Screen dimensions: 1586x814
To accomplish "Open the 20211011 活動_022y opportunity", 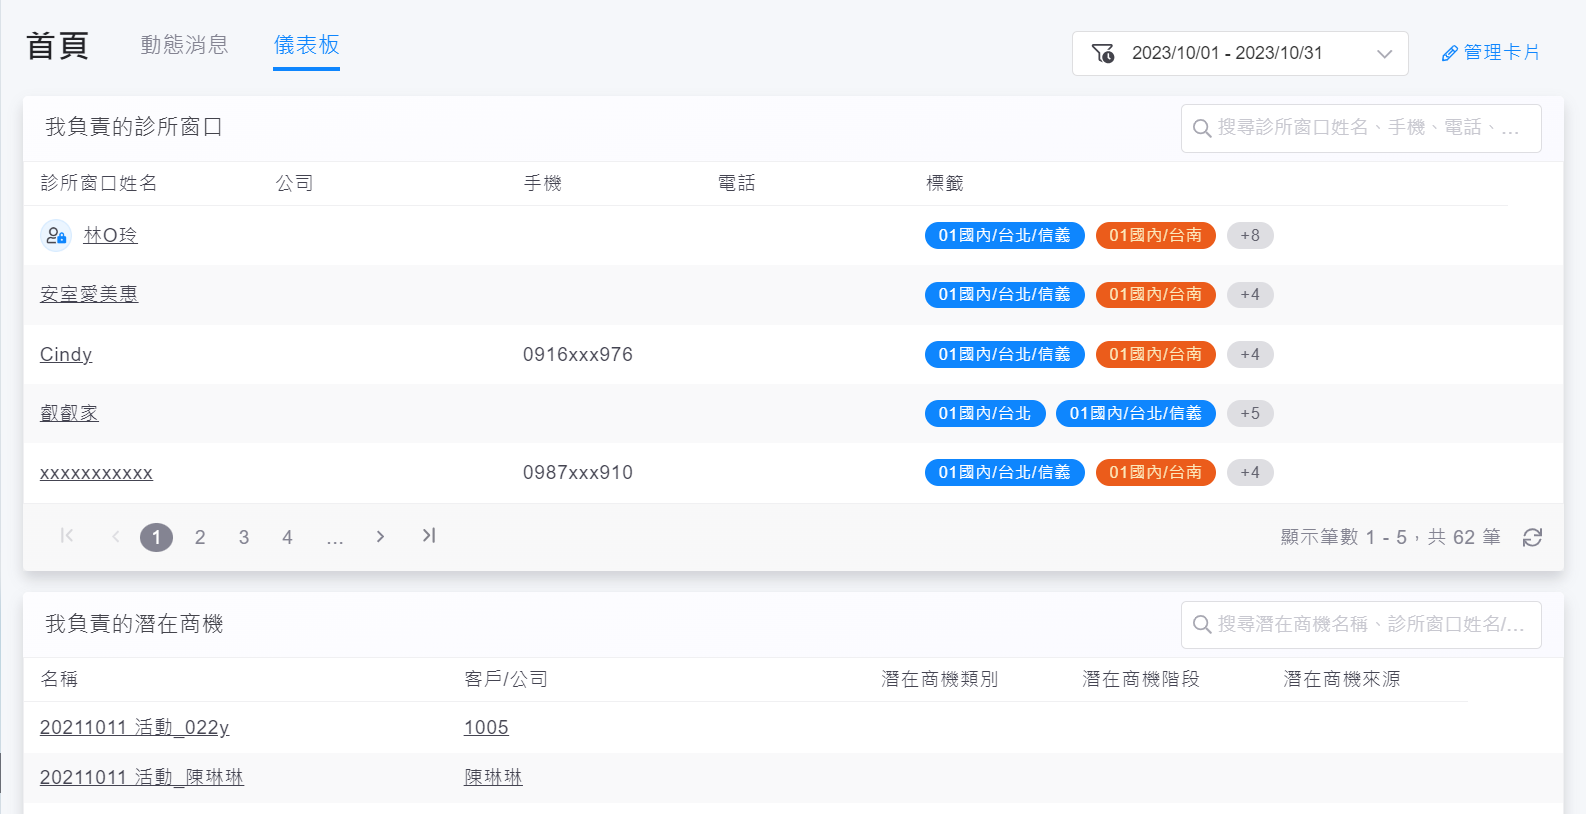I will point(135,728).
